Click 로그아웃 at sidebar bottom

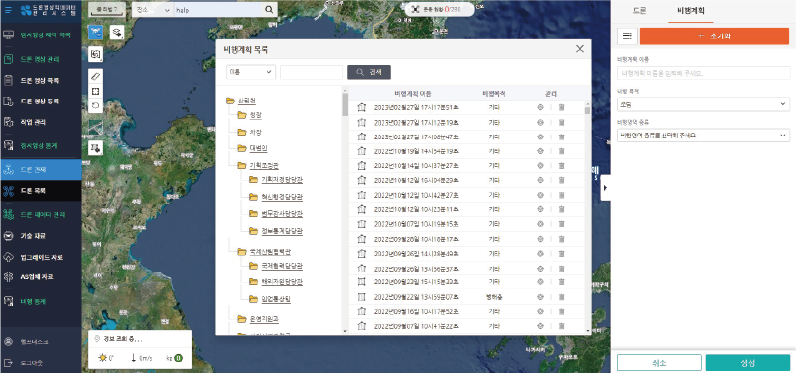31,363
